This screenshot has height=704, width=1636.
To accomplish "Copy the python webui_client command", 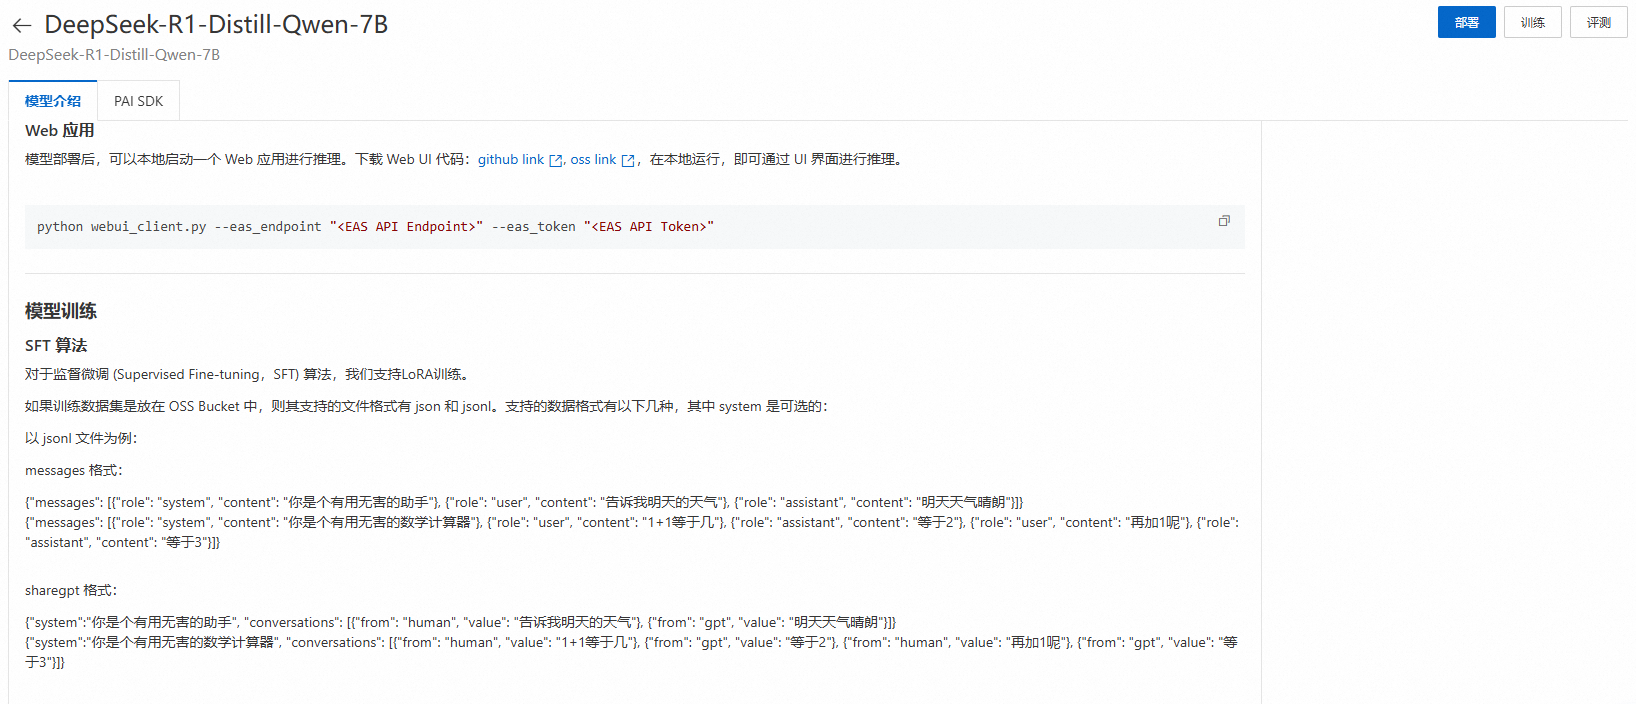I will pos(1224,221).
